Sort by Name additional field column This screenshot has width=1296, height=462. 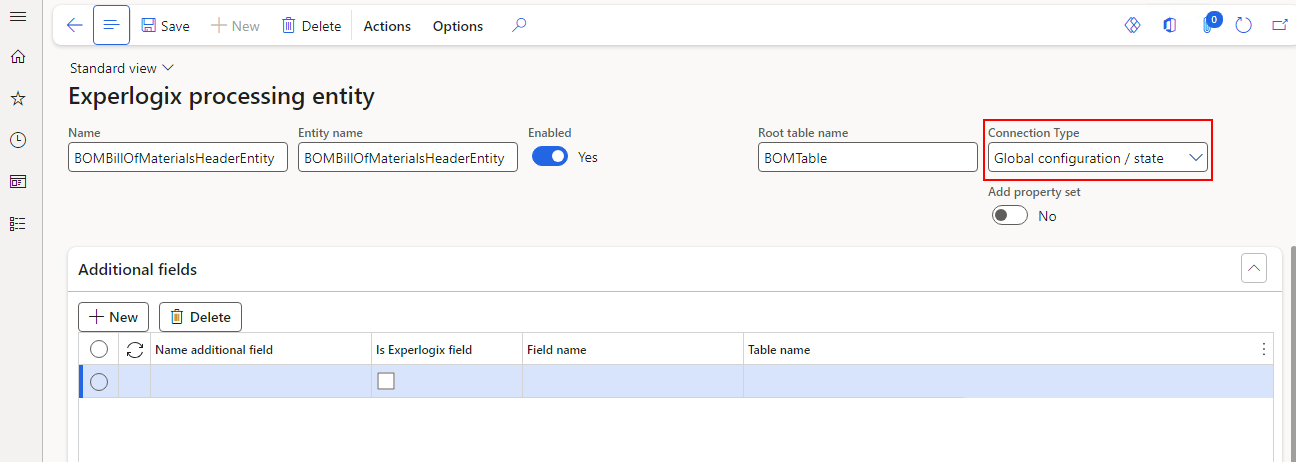[x=214, y=350]
